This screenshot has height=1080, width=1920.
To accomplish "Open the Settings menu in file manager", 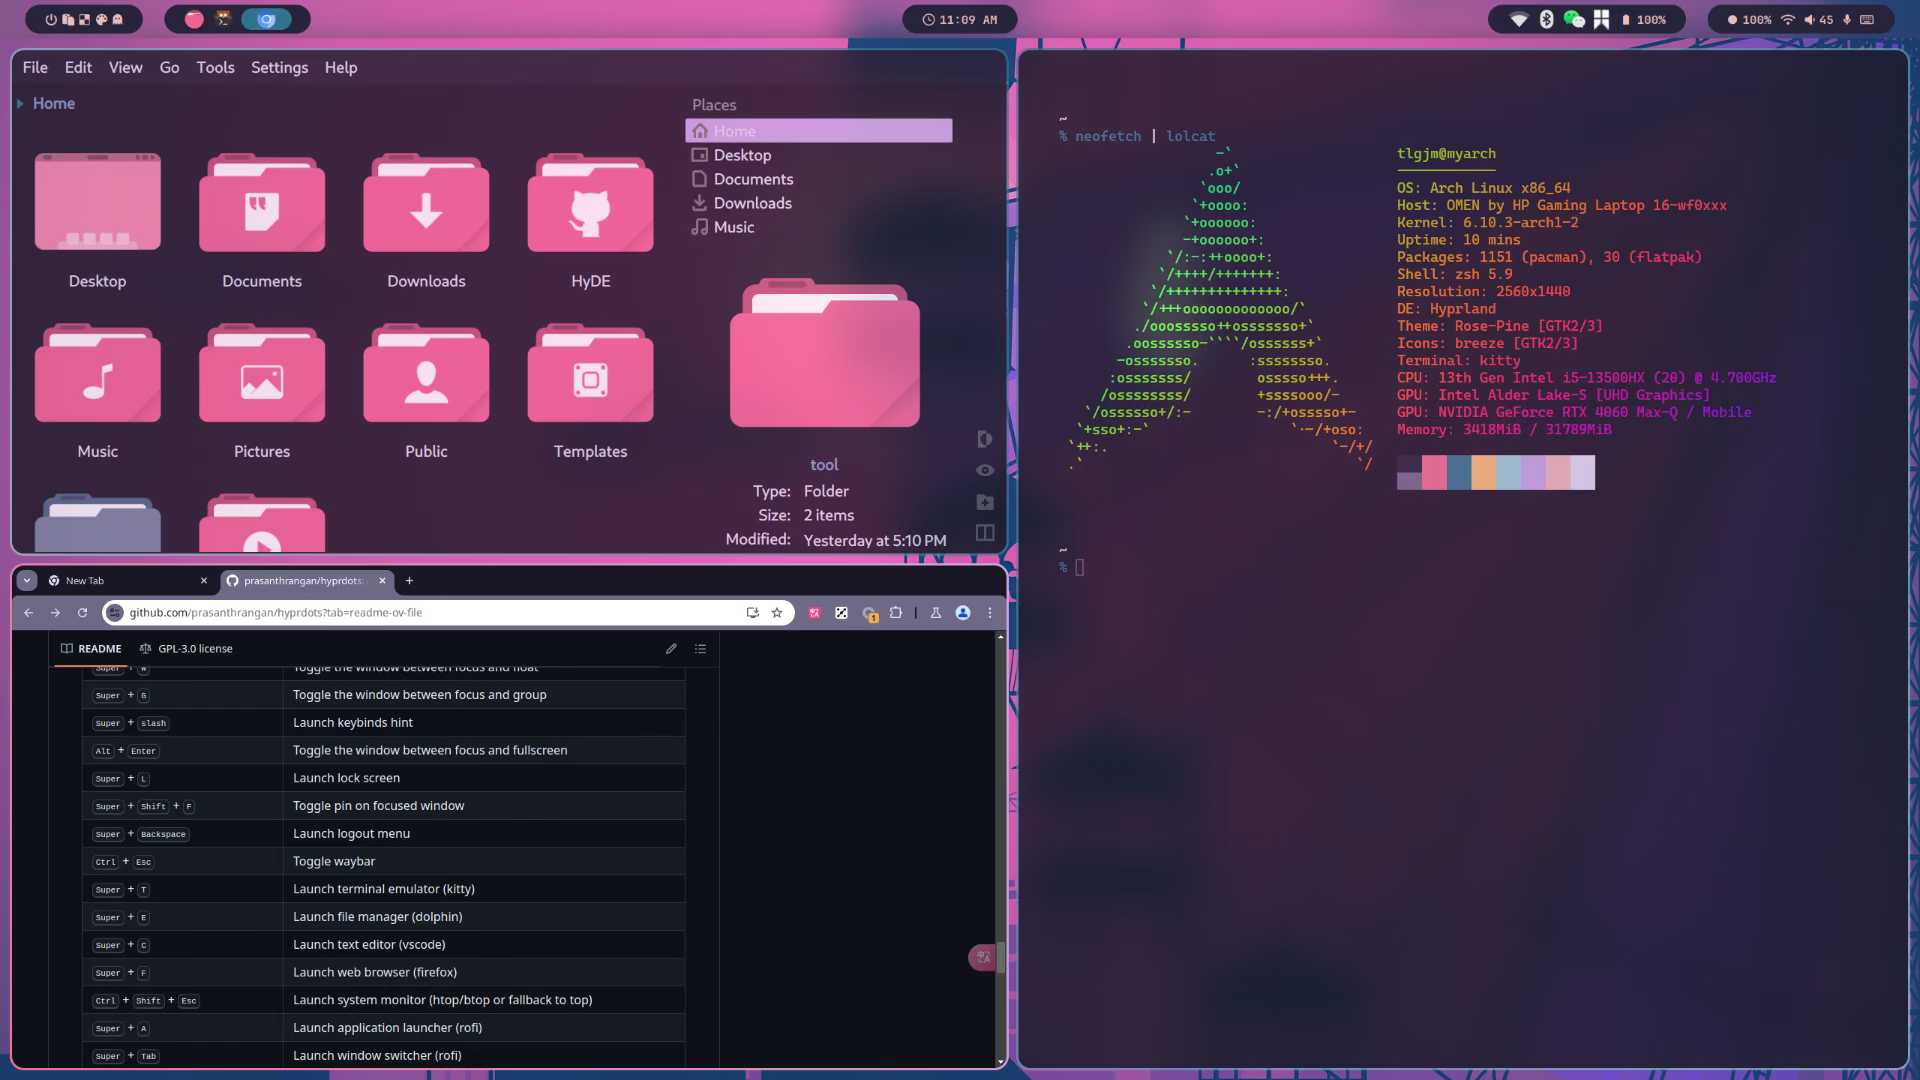I will pyautogui.click(x=279, y=67).
